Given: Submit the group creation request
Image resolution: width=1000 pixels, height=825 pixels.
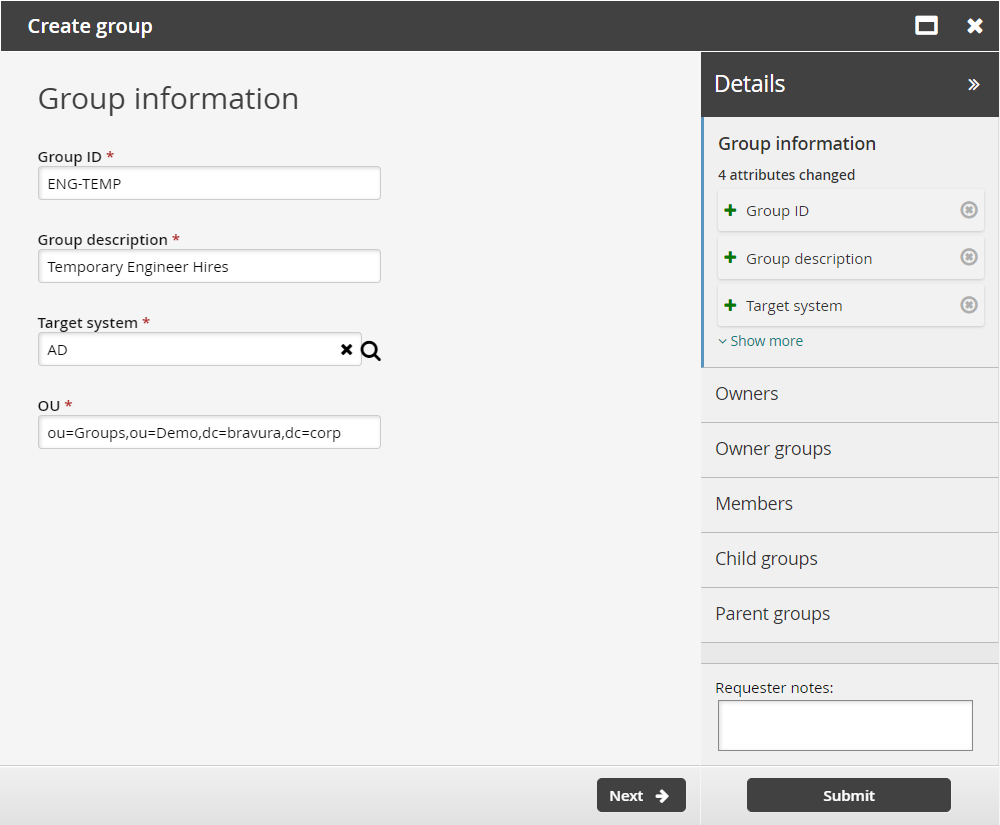Looking at the screenshot, I should pyautogui.click(x=848, y=795).
